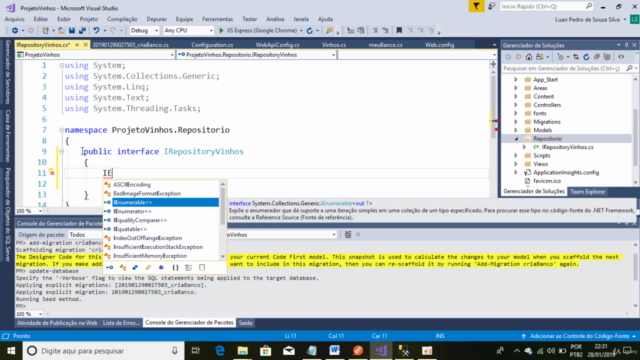Open the Saída output tab
Image resolution: width=640 pixels, height=360 pixels.
pos(245,323)
